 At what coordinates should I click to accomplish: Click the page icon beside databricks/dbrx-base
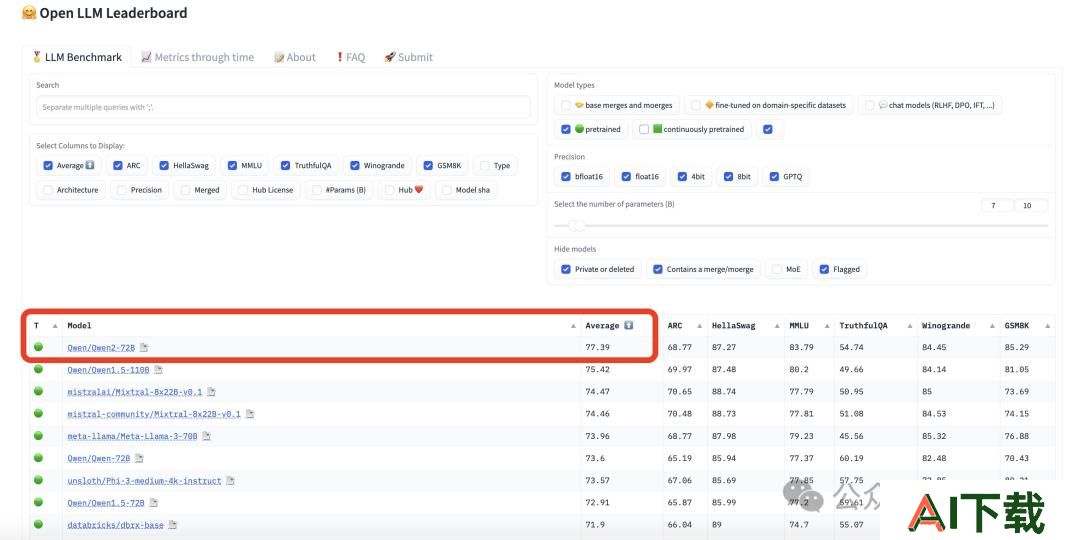click(173, 525)
